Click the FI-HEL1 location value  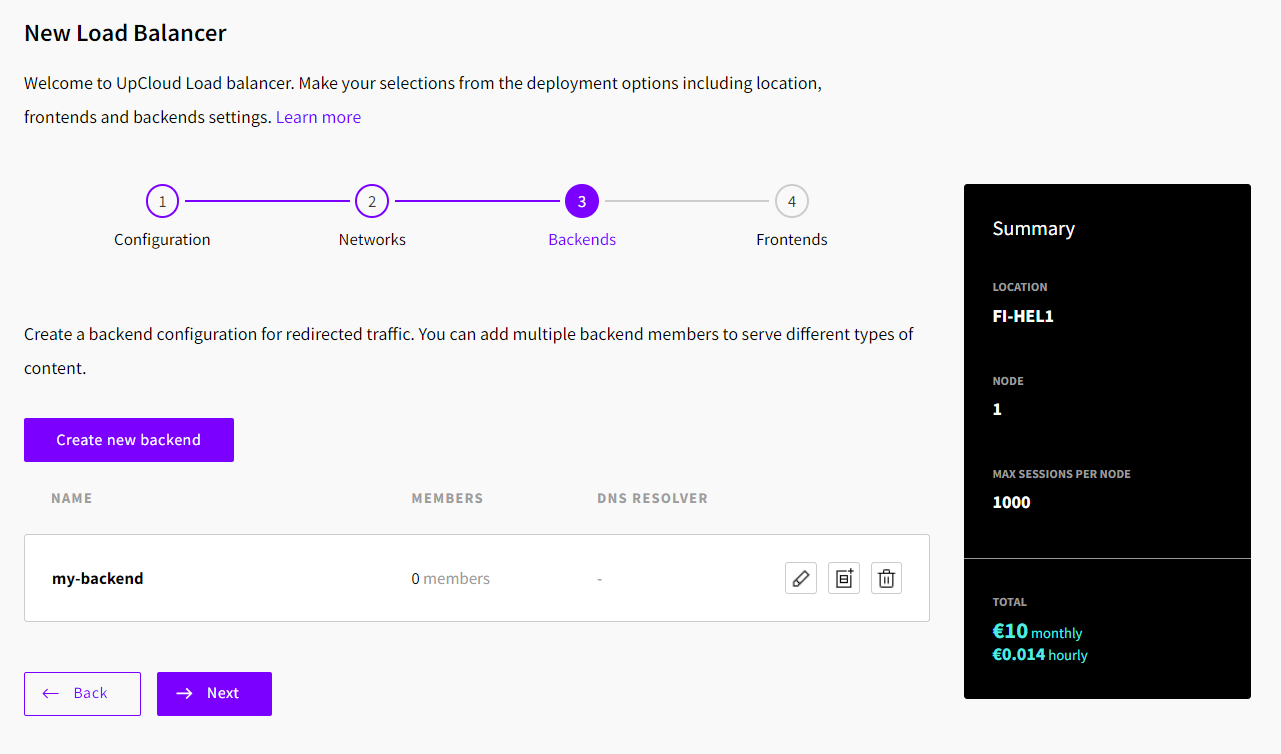1023,316
